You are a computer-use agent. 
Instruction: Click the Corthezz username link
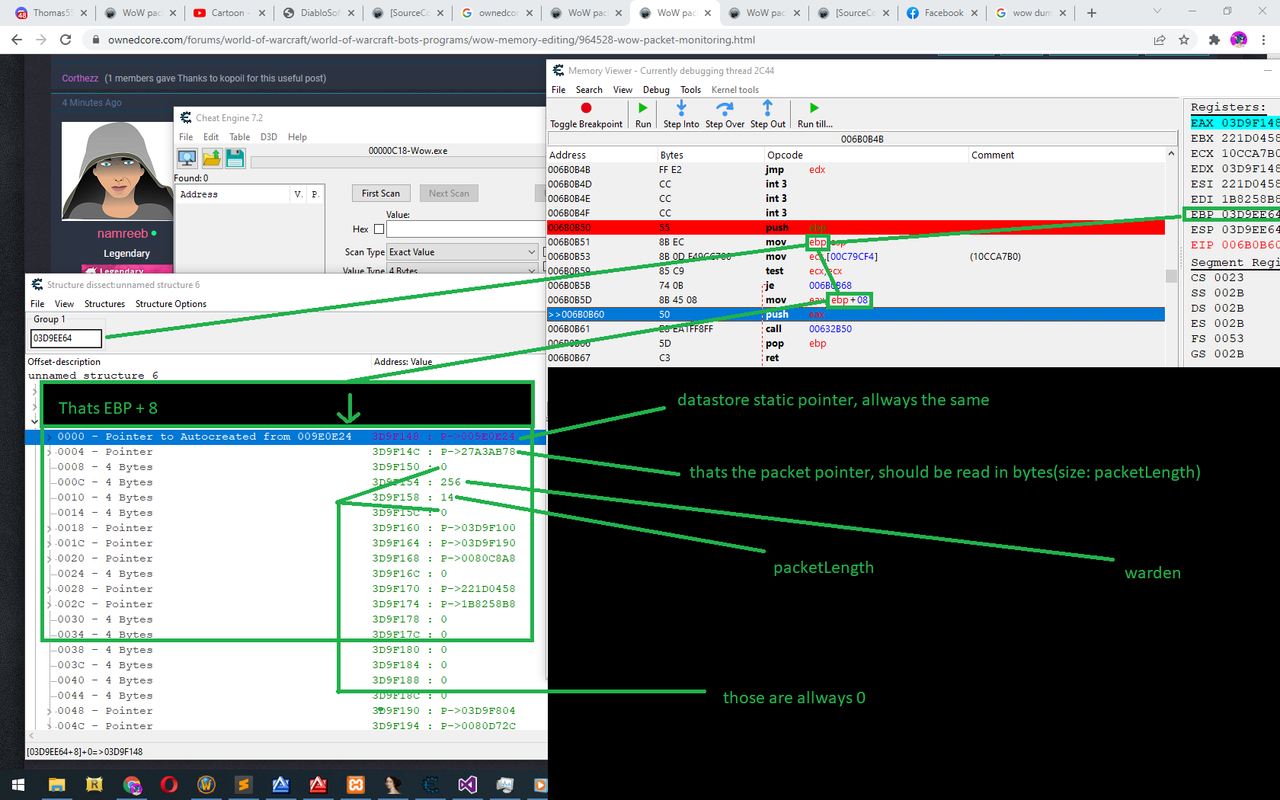80,78
